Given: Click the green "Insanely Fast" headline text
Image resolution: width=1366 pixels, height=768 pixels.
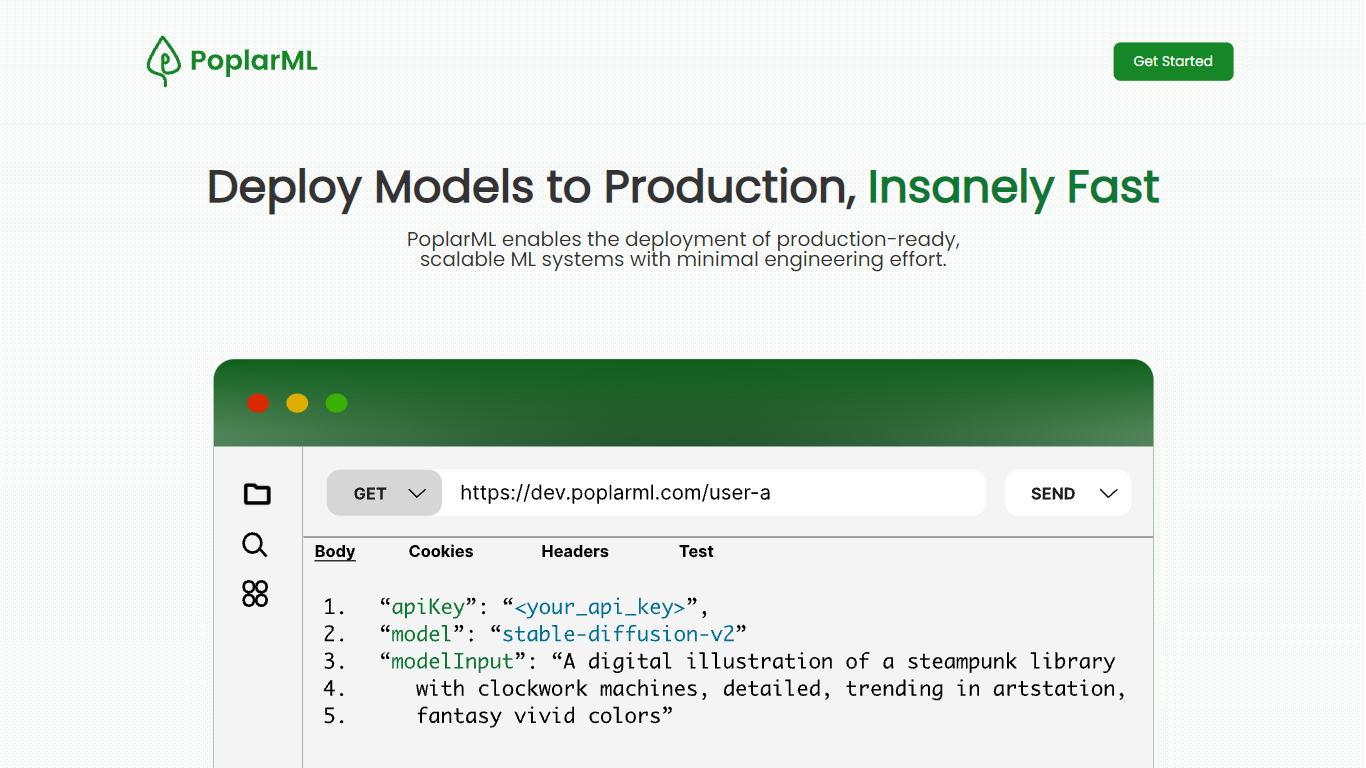Looking at the screenshot, I should [1013, 187].
